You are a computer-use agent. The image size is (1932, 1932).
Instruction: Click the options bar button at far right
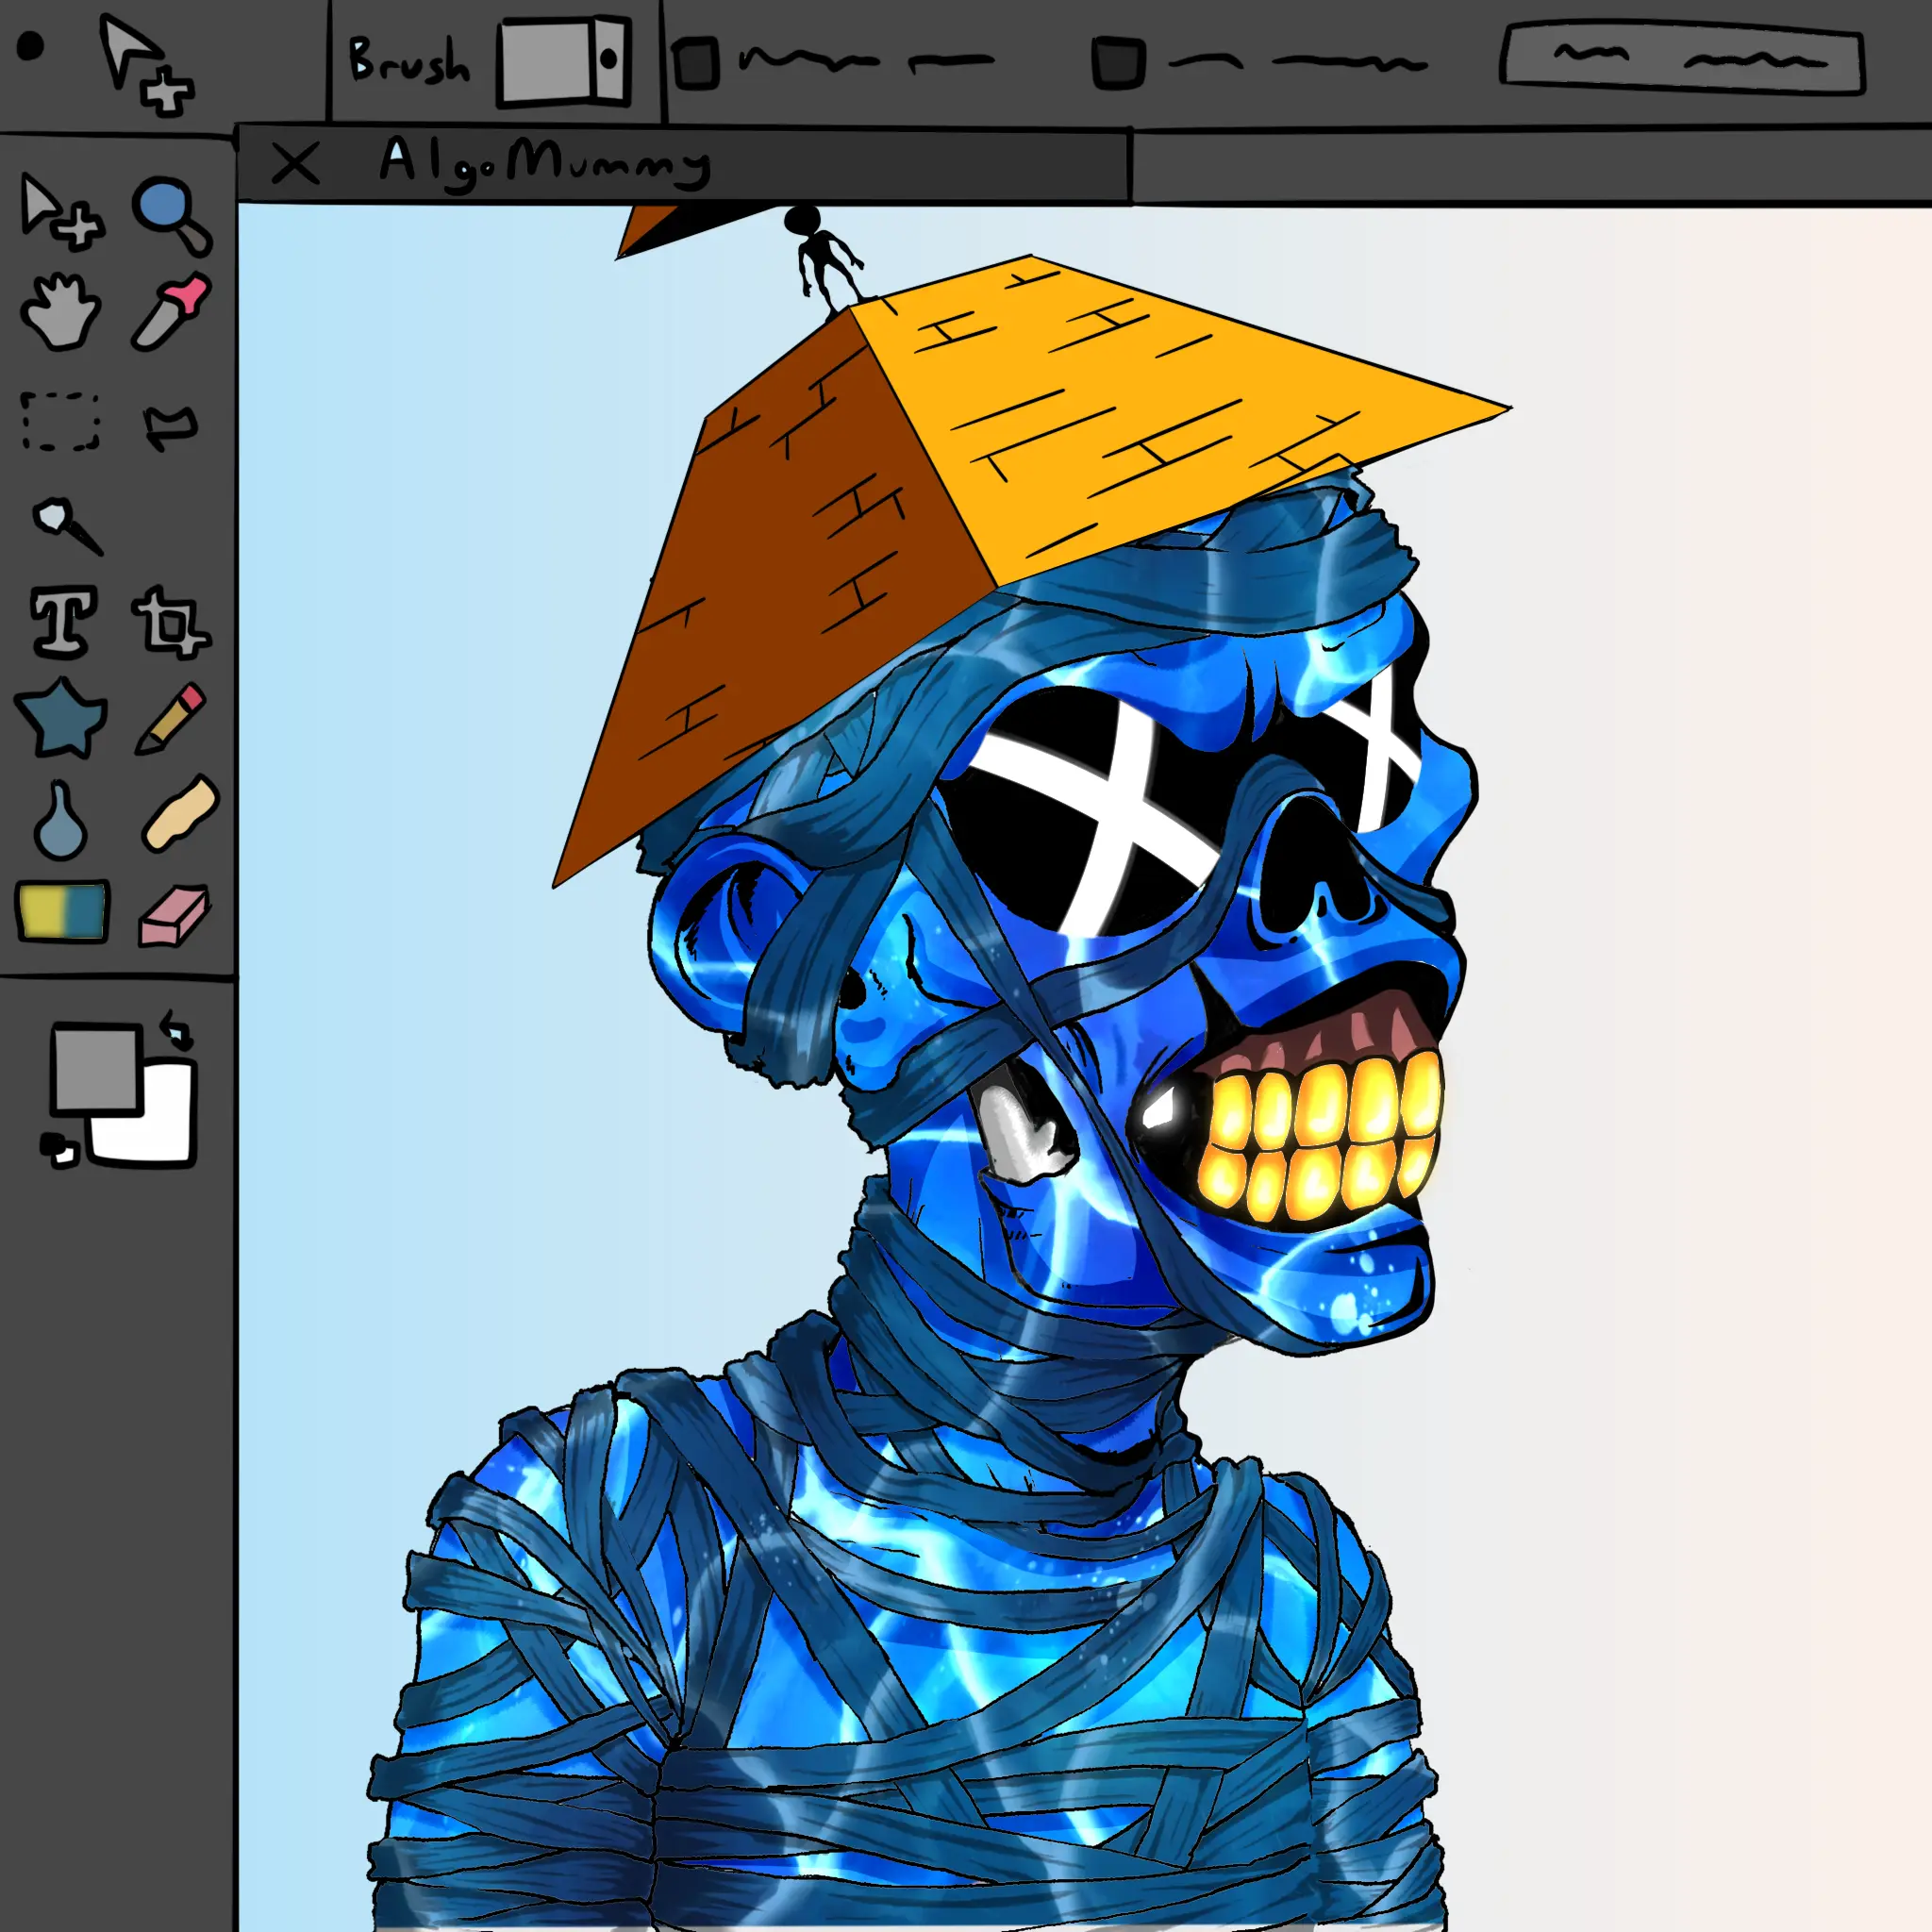1681,60
